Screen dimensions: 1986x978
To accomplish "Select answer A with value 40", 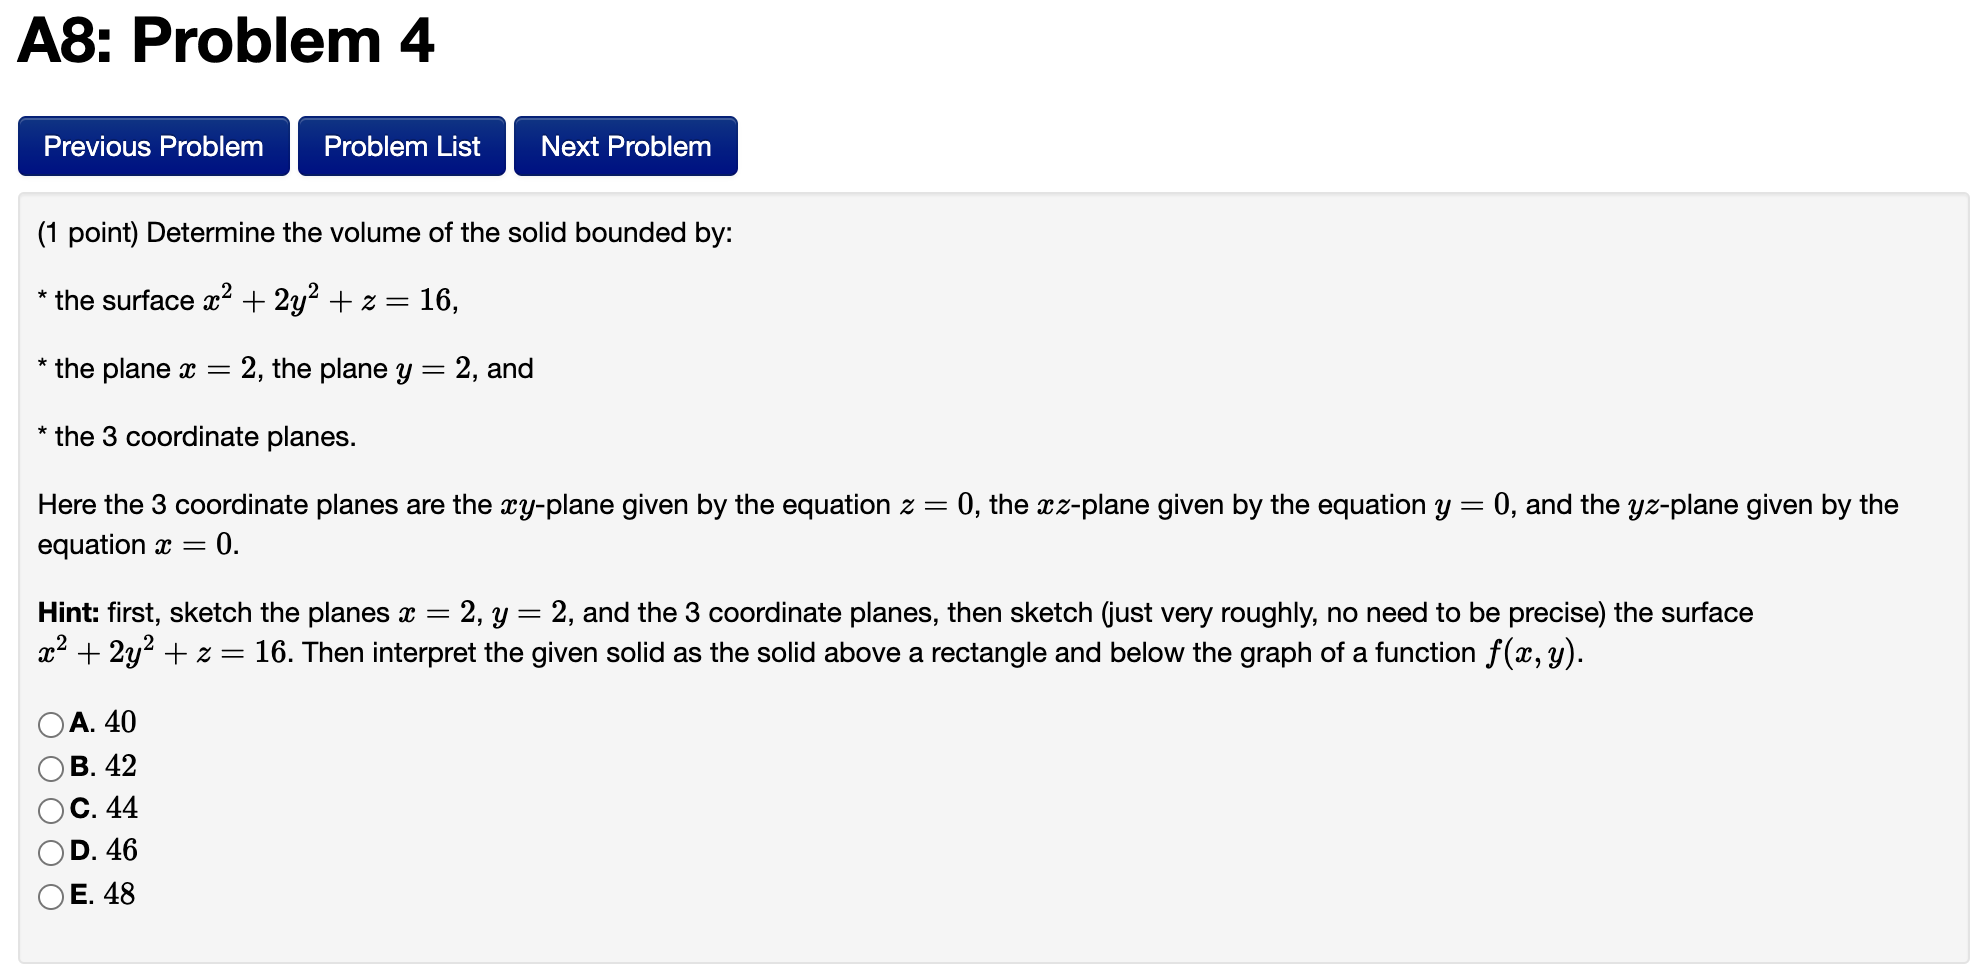I will pos(51,724).
